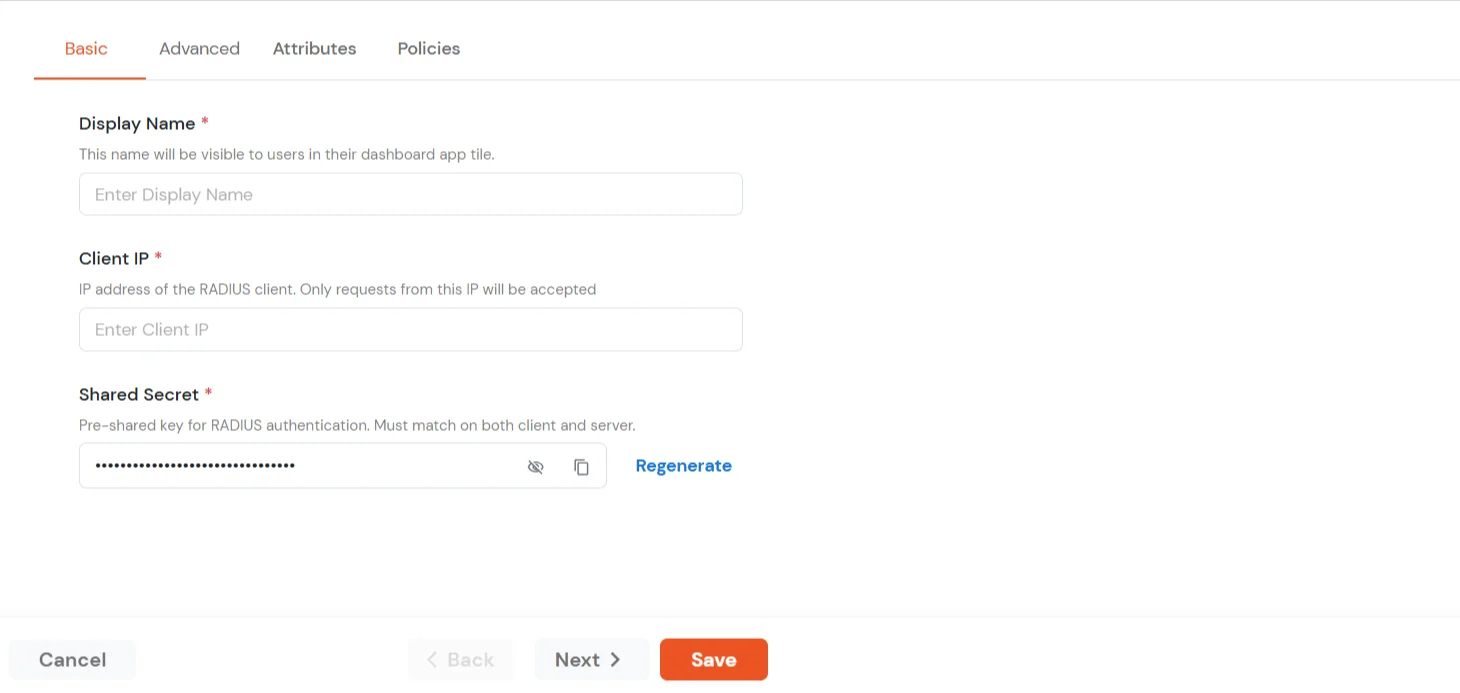Screen dimensions: 1460x693
Task: Click the chevron on the Next button
Action: click(615, 659)
